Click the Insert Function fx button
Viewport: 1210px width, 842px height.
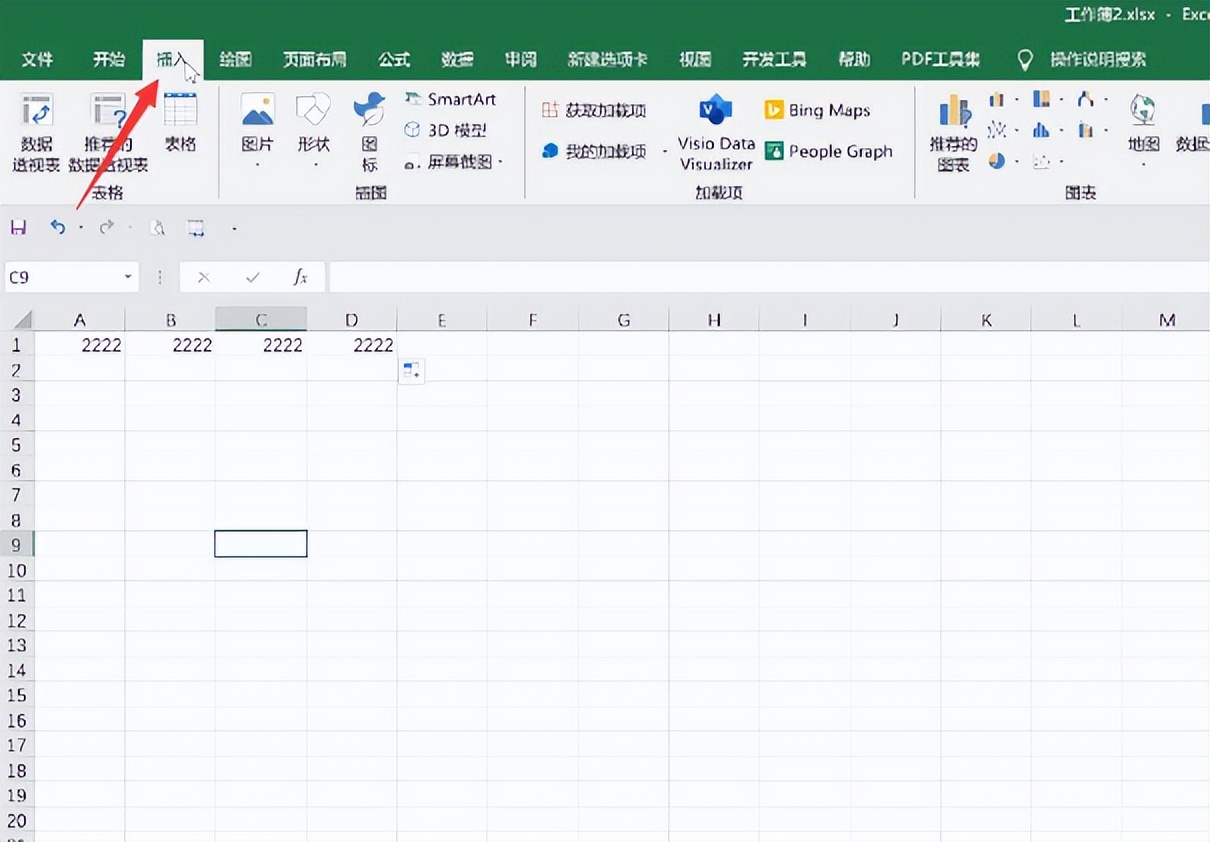[299, 277]
